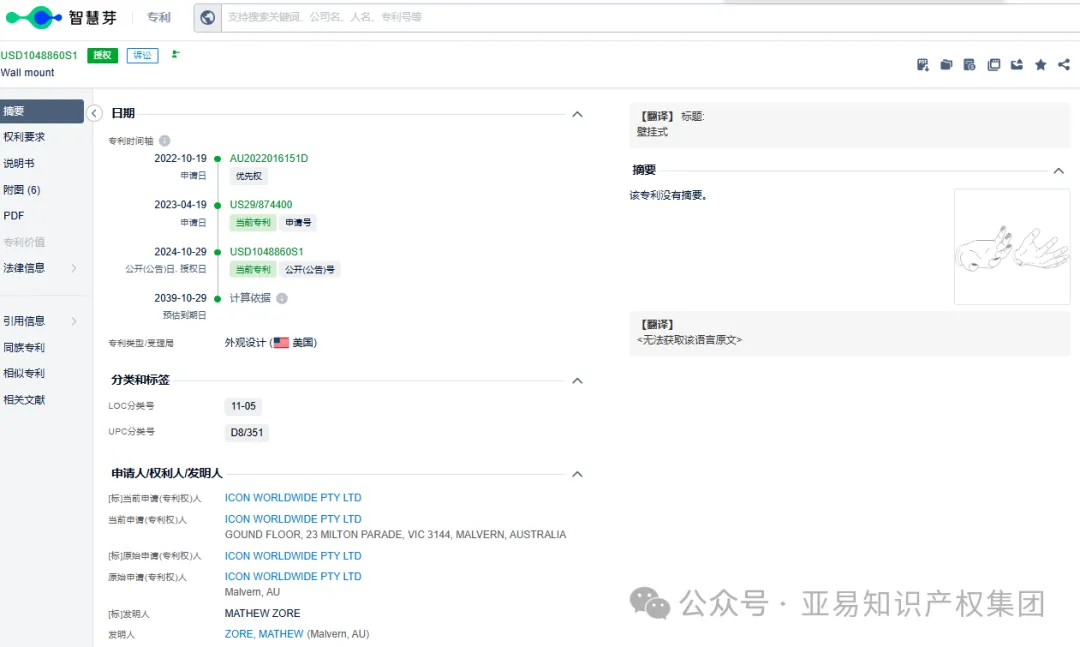Download the patent as PDF
Viewport: 1080px width, 647px height.
click(922, 64)
